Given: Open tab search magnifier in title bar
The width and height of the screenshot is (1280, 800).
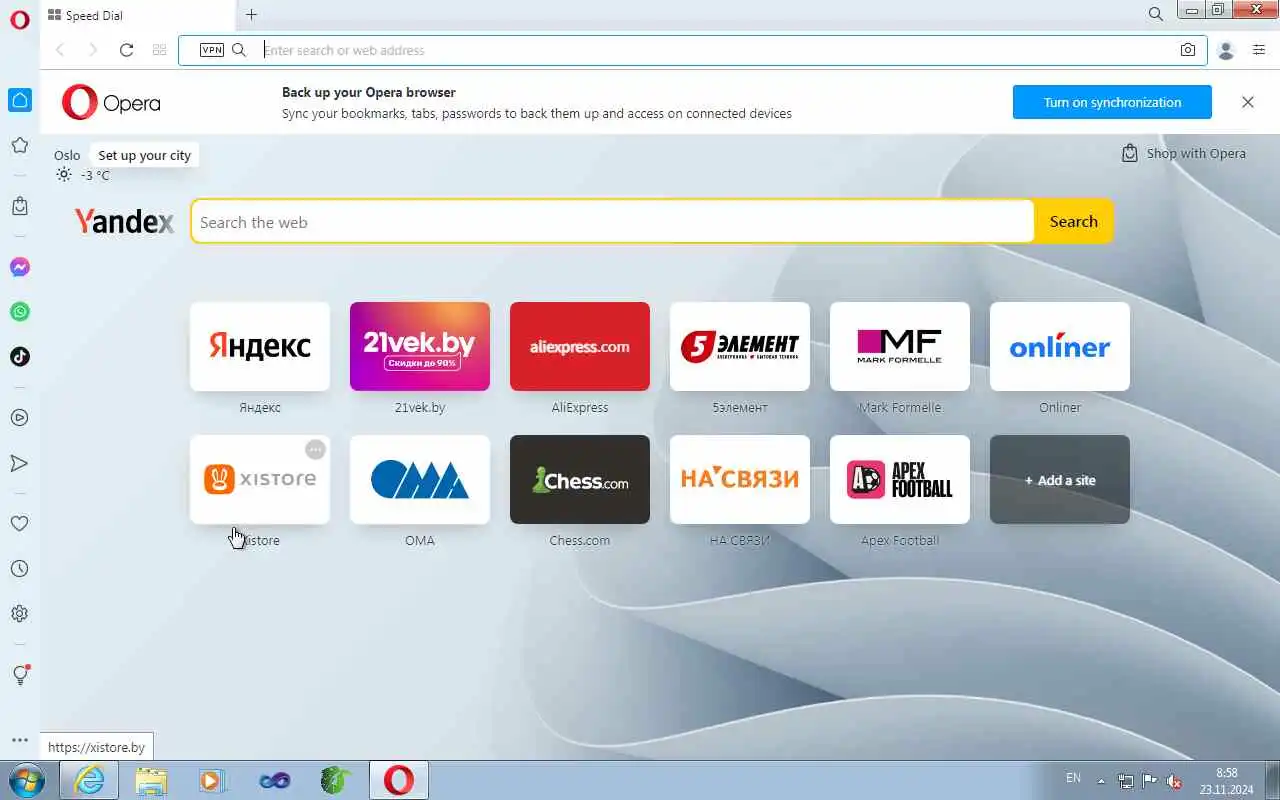Looking at the screenshot, I should point(1156,14).
